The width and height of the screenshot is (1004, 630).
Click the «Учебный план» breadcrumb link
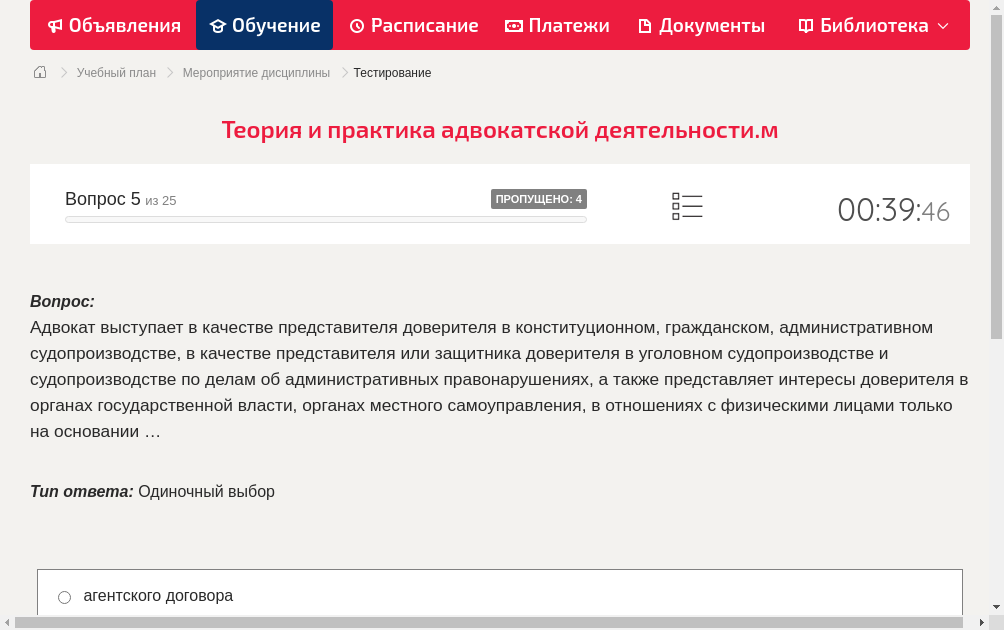pos(115,72)
